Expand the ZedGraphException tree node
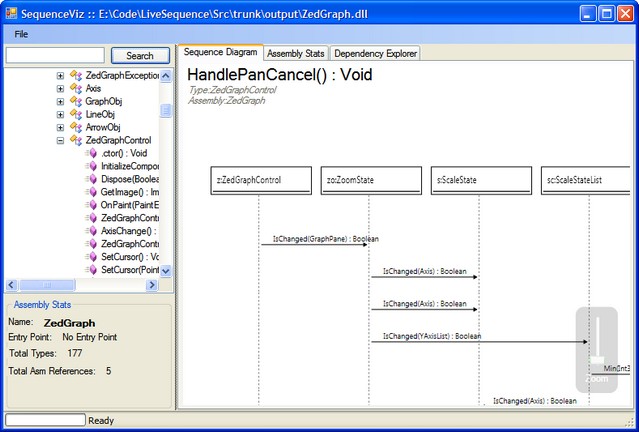 (60, 75)
